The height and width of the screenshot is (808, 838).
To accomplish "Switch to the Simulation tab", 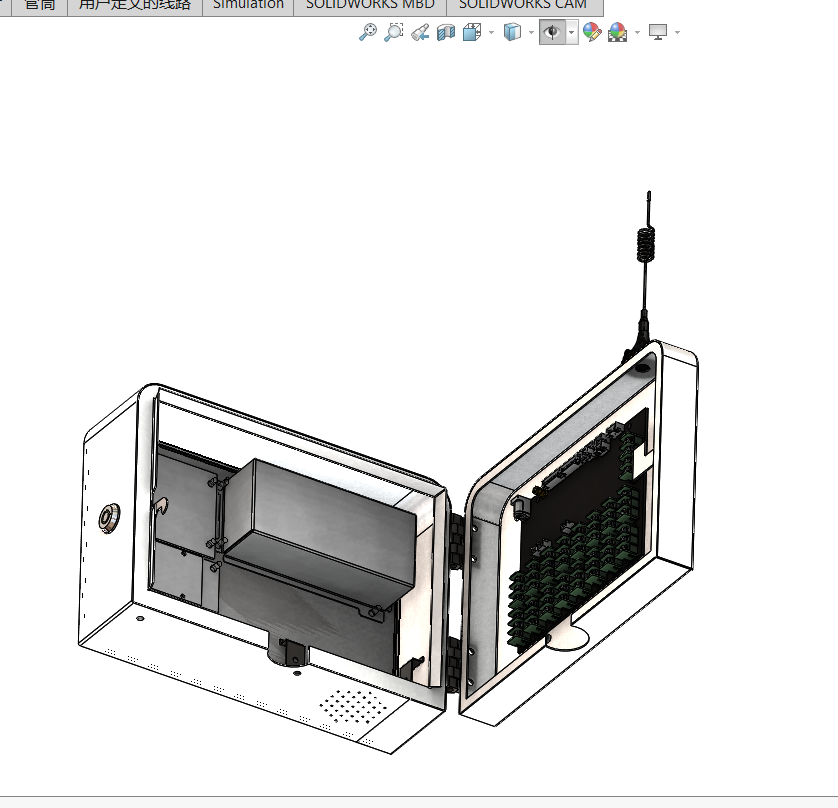I will pos(248,5).
